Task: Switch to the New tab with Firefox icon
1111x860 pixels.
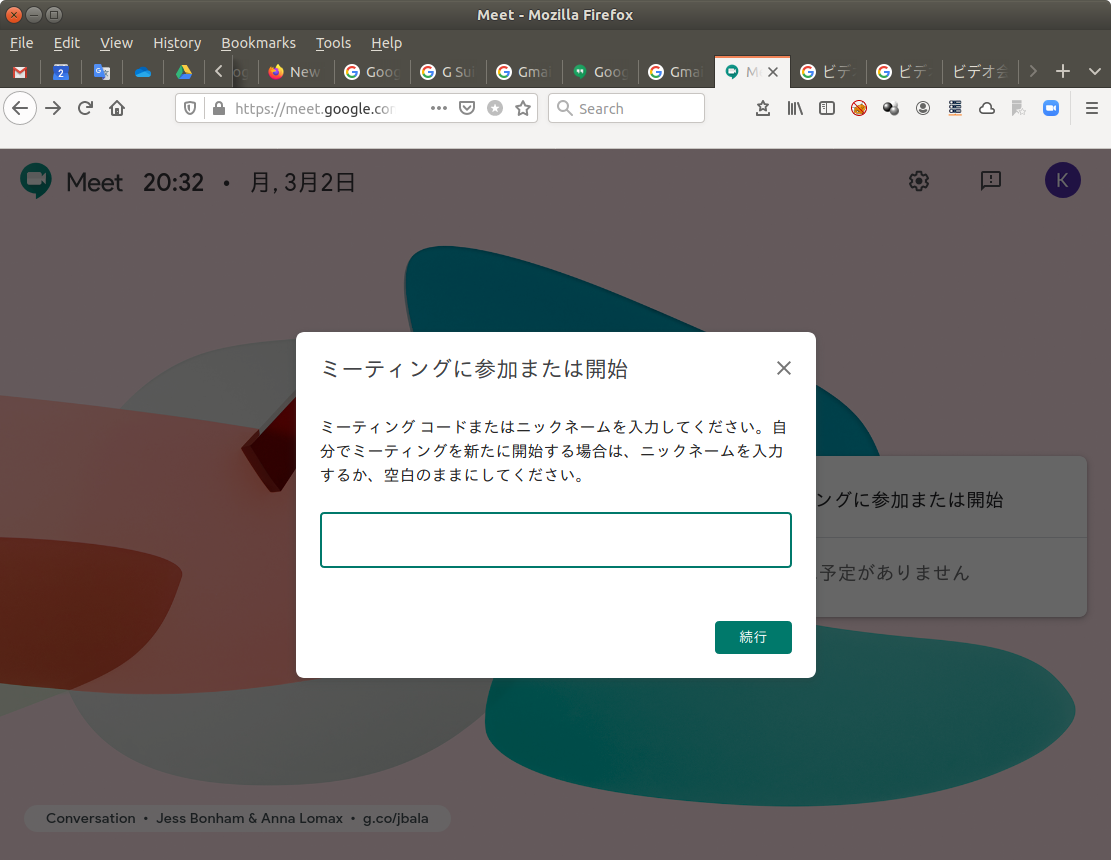Action: click(x=296, y=72)
